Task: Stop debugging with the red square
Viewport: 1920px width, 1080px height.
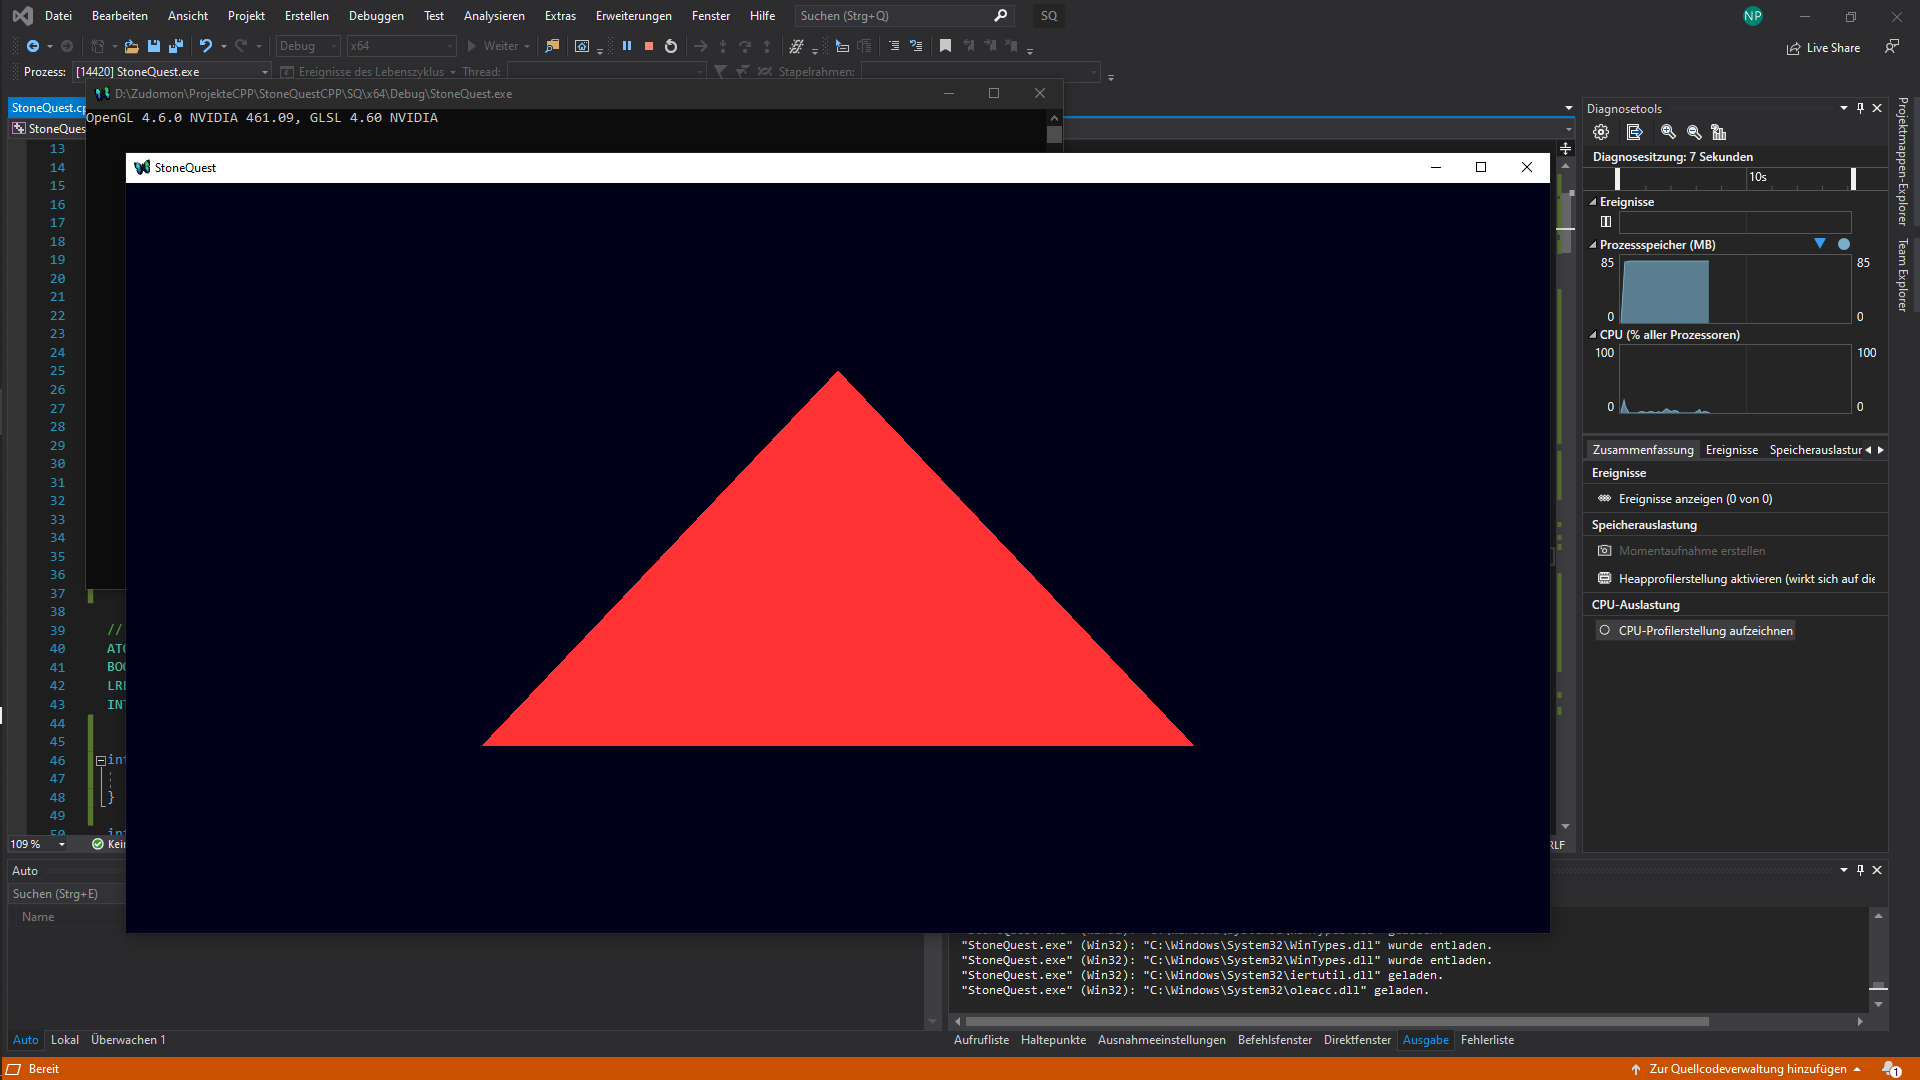Action: (649, 46)
